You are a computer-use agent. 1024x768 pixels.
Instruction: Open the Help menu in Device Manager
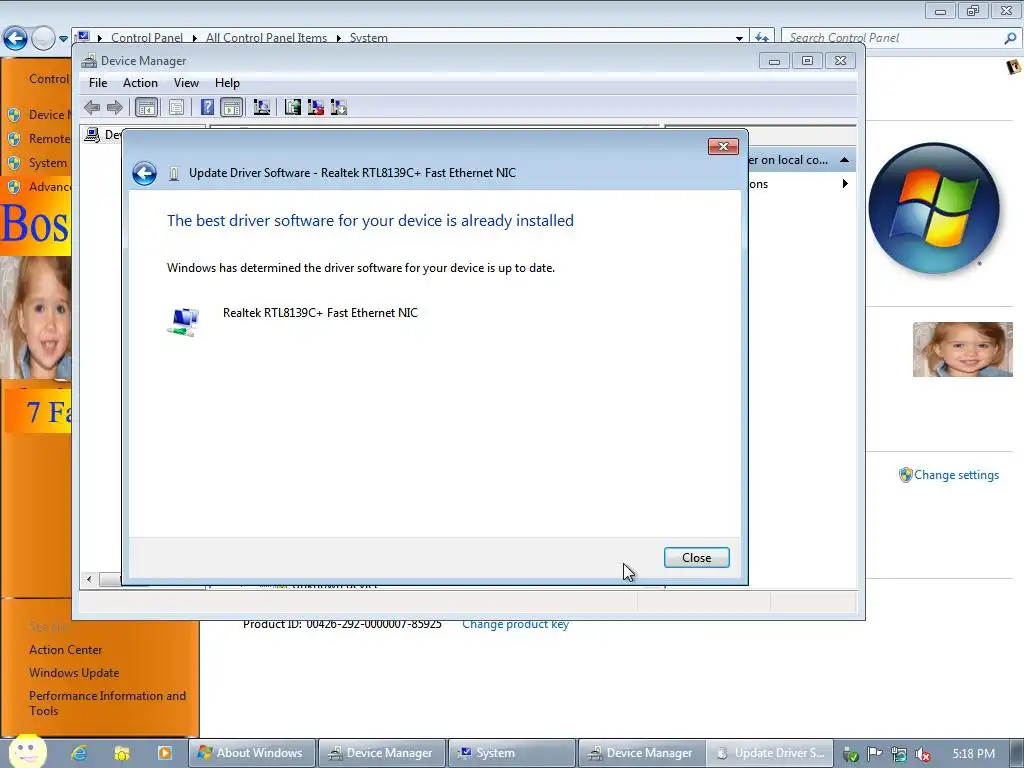pos(227,83)
